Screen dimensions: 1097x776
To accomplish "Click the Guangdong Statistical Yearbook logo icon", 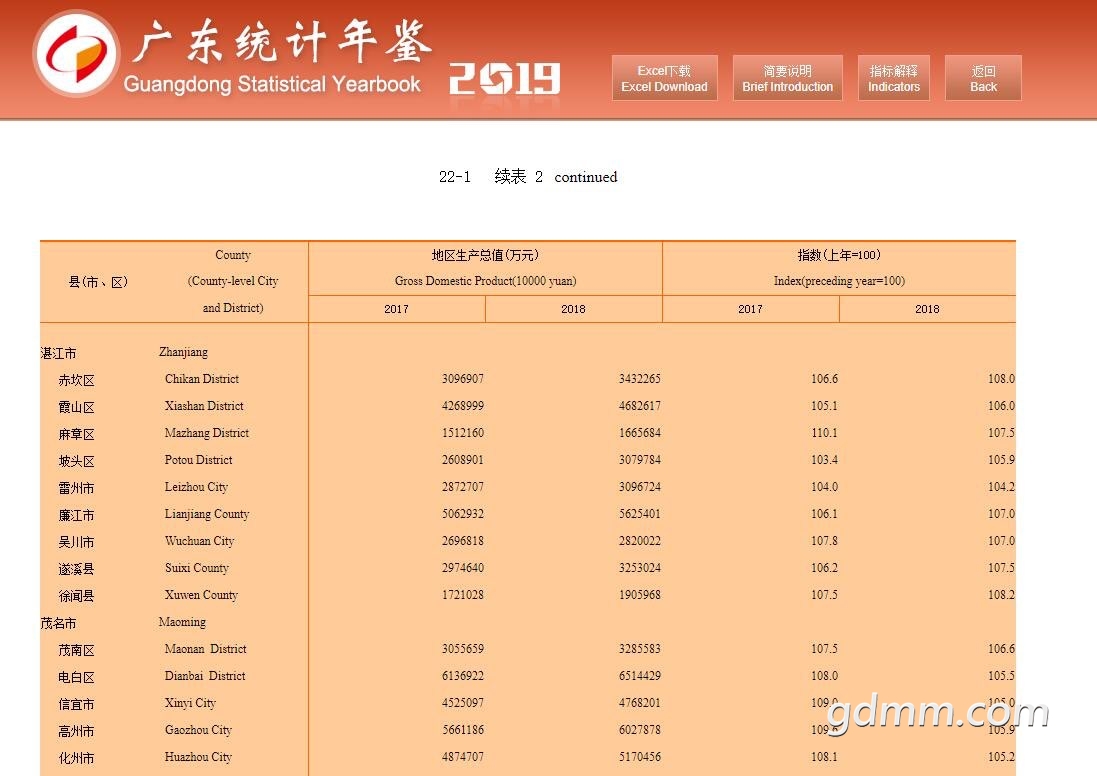I will point(76,53).
